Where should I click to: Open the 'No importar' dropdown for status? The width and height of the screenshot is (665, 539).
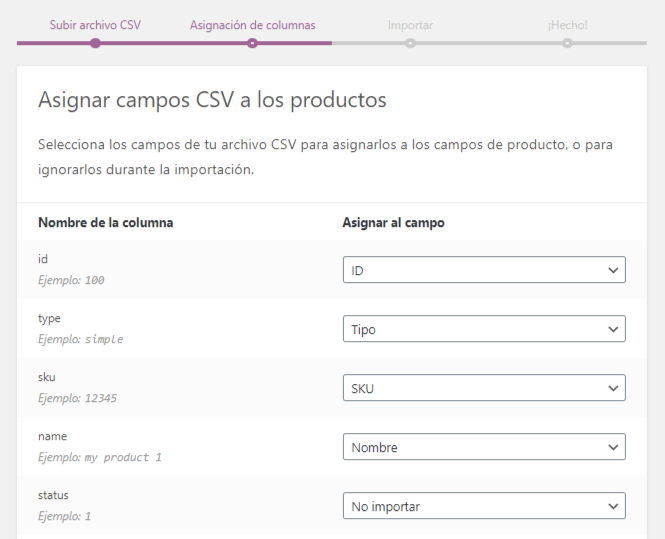pos(483,506)
